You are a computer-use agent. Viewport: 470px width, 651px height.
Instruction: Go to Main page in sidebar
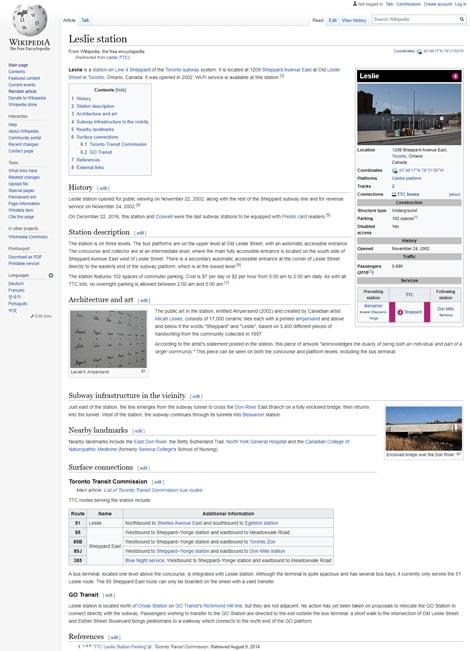18,65
